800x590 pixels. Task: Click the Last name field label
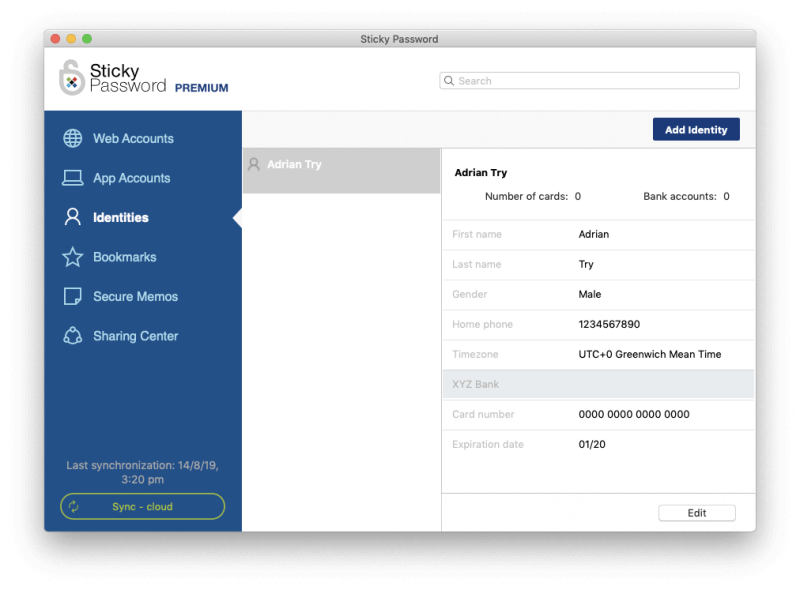(477, 264)
